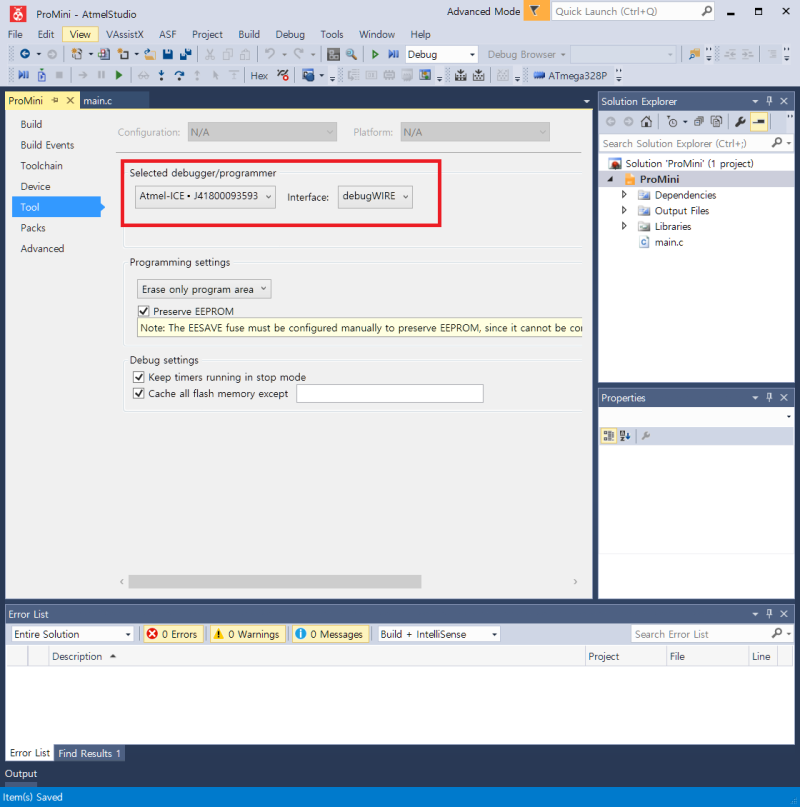
Task: Expand the Dependencies tree node
Action: 624,195
